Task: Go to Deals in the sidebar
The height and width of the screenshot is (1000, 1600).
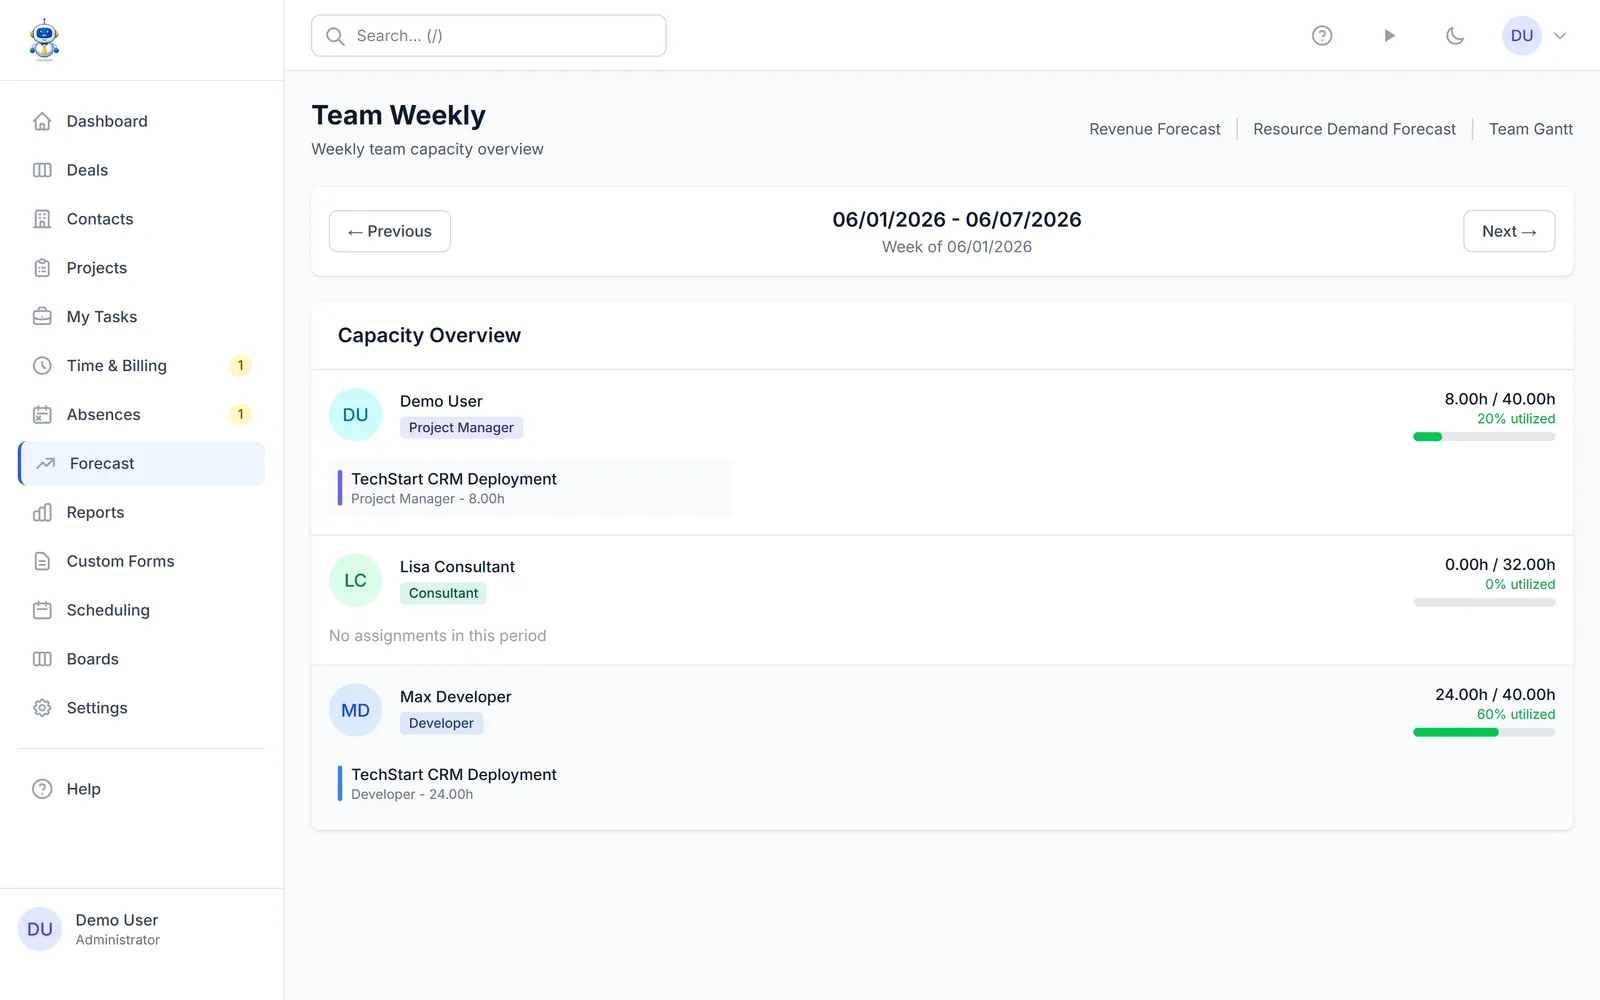Action: point(141,170)
